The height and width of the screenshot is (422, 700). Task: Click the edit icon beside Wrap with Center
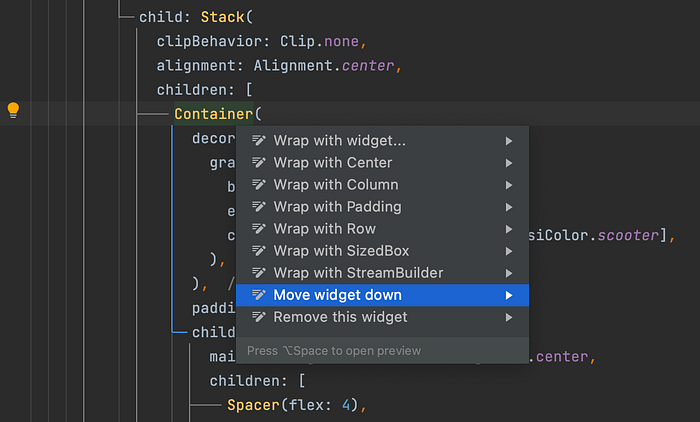[x=258, y=162]
